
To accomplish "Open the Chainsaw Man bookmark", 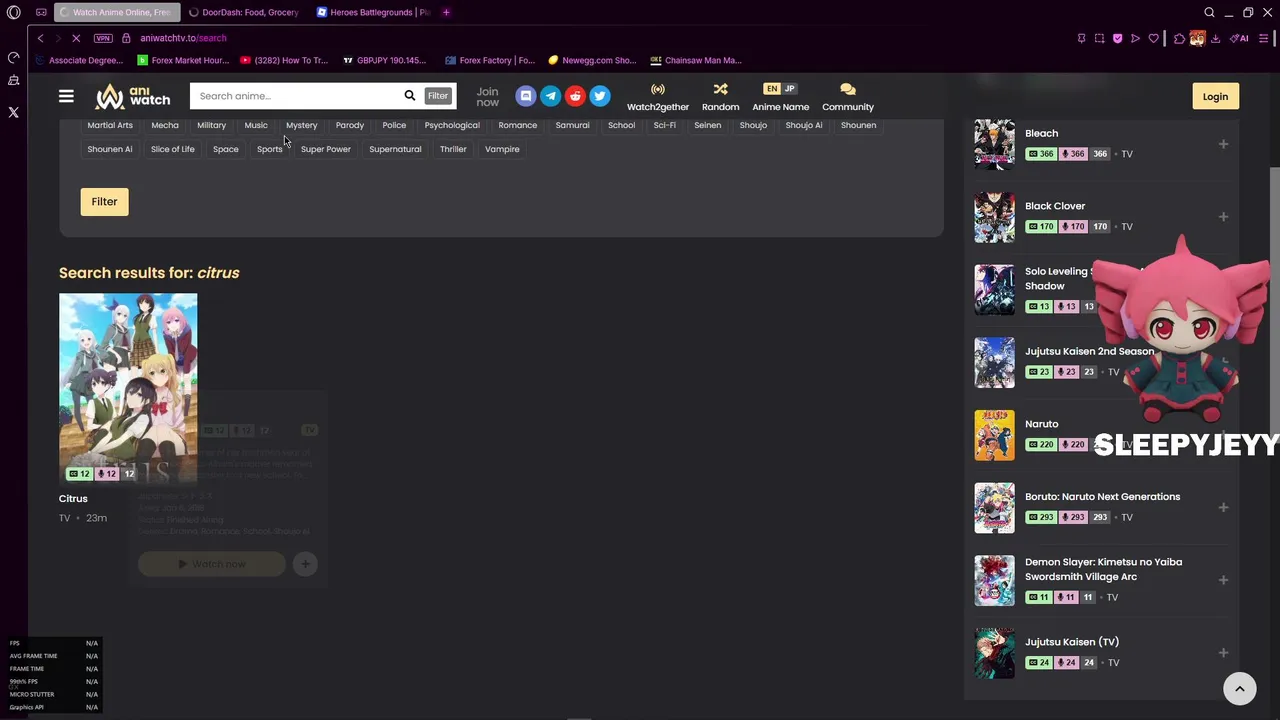I will pyautogui.click(x=696, y=60).
